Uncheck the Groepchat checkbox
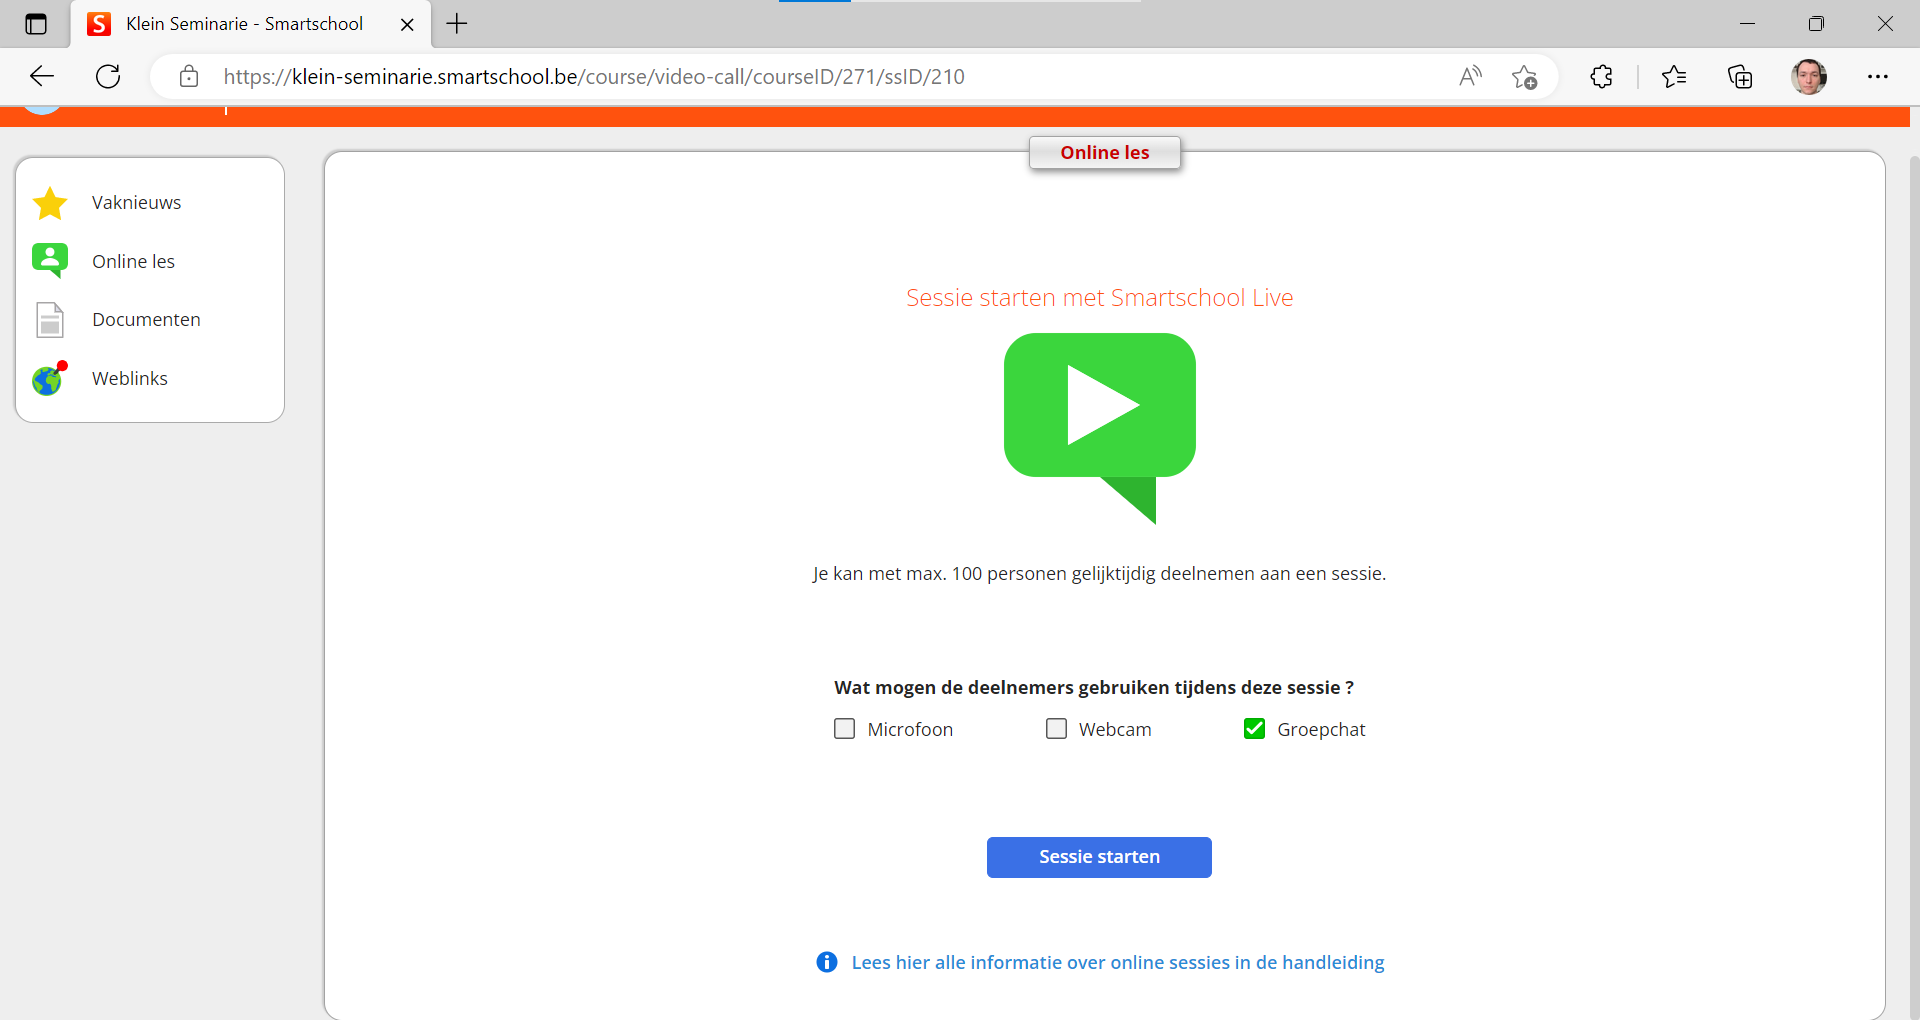The image size is (1920, 1020). pyautogui.click(x=1254, y=729)
